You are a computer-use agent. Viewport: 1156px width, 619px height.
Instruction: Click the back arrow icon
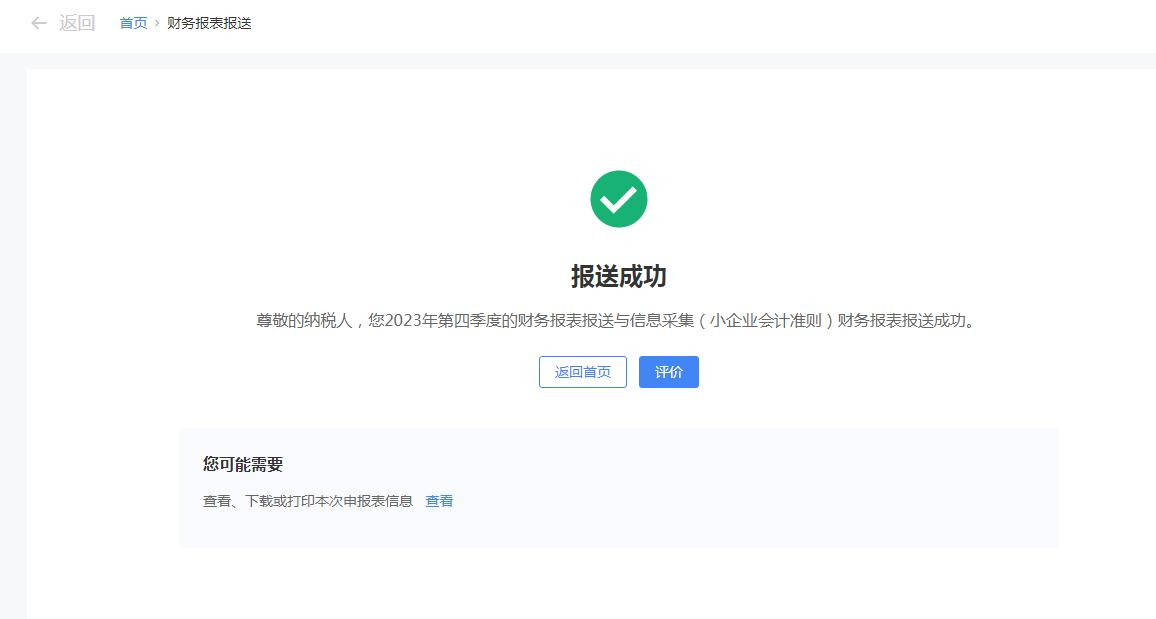(x=39, y=23)
